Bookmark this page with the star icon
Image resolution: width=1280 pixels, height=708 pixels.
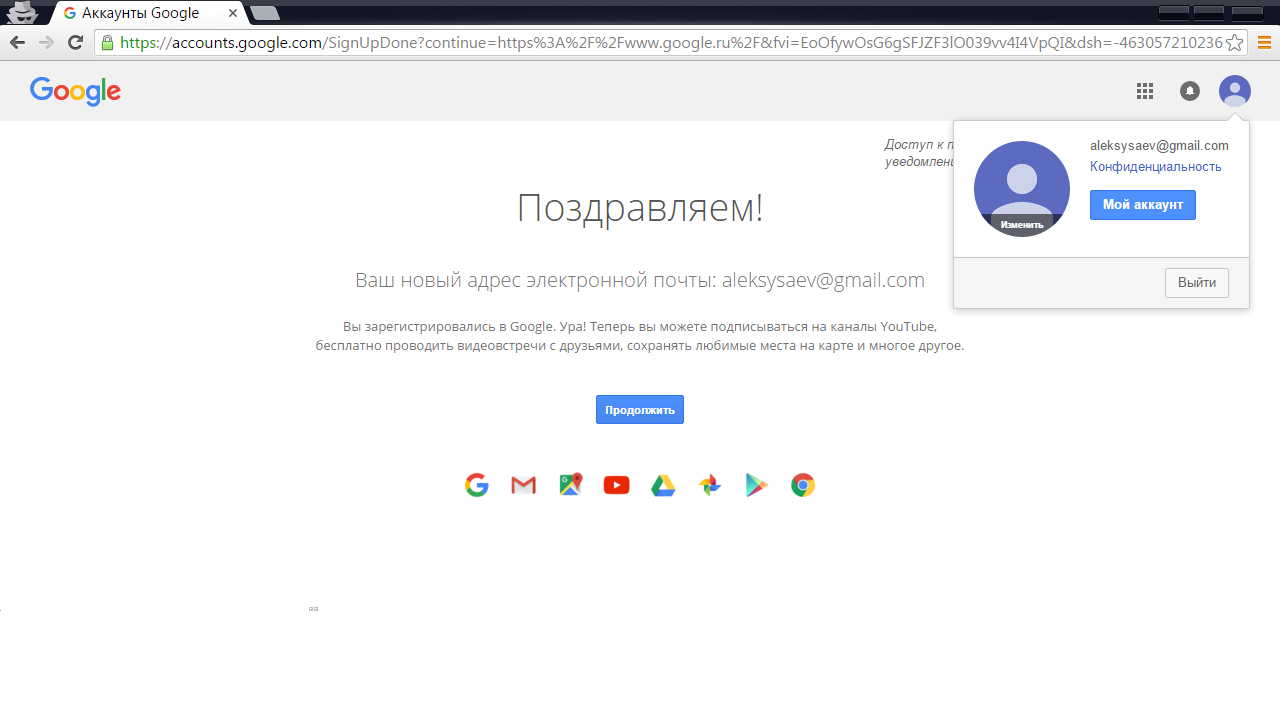(x=1235, y=43)
